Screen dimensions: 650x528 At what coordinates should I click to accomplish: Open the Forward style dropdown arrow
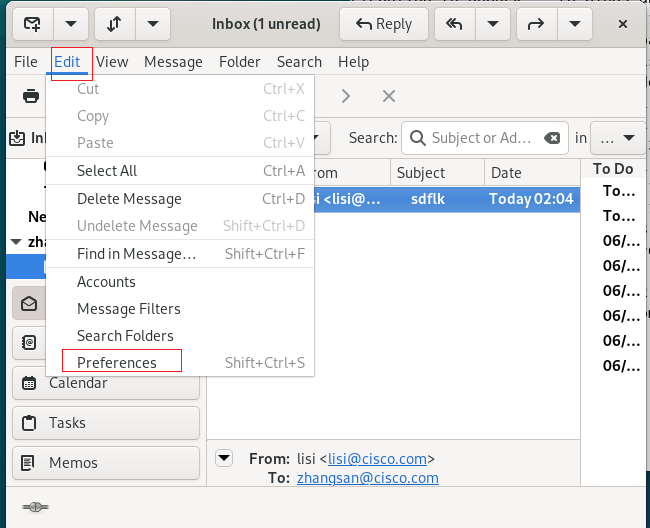click(x=575, y=24)
